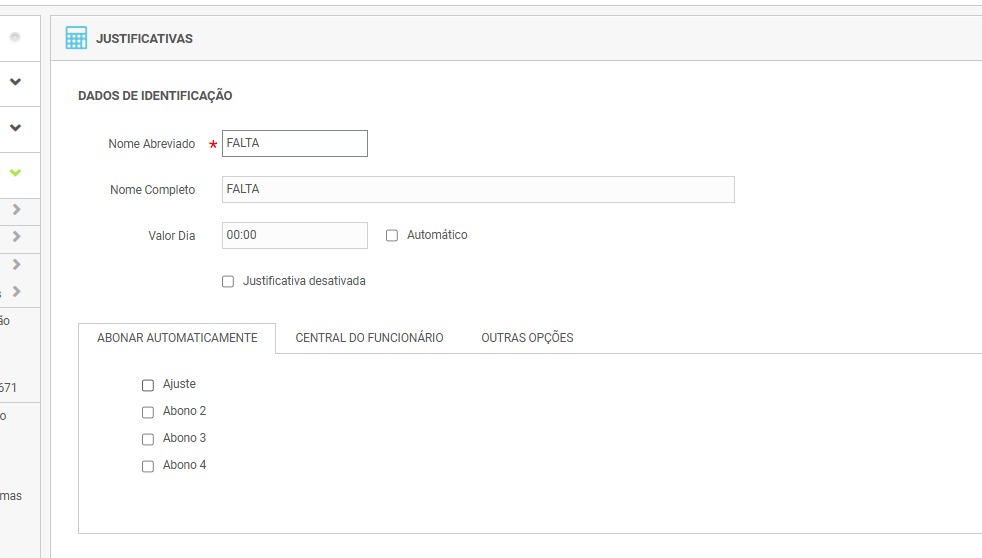Open the Outras Opções tab
Screen dimensions: 982x558
(527, 338)
